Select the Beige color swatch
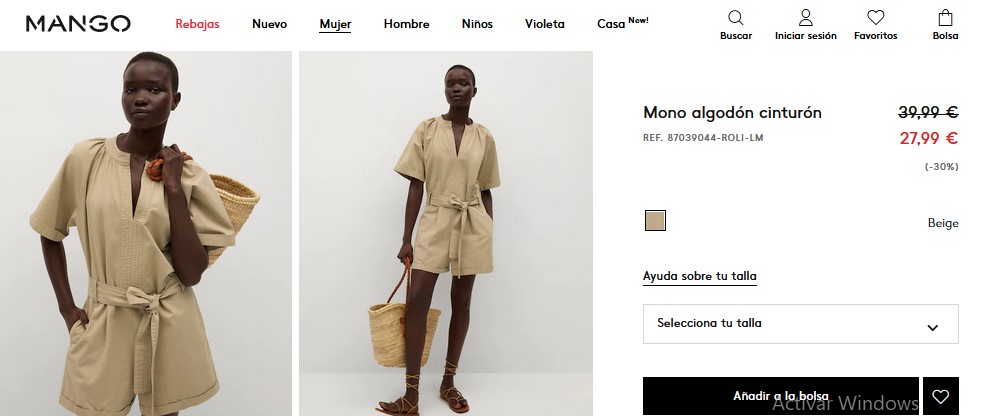Viewport: 988px width, 416px height. (655, 221)
